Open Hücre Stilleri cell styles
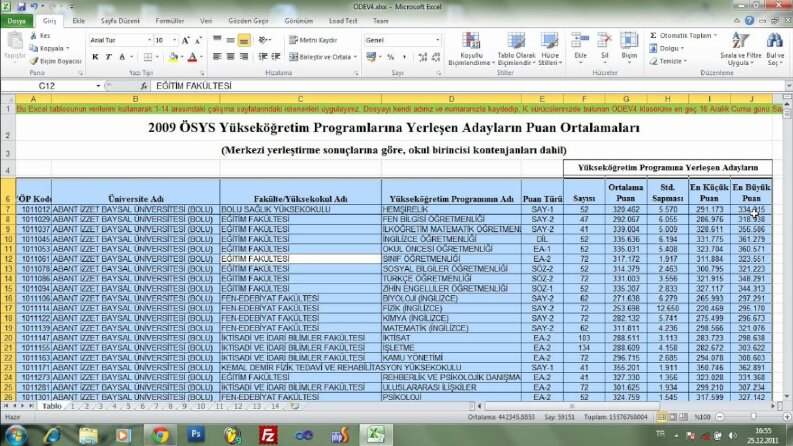793x446 pixels. [549, 49]
